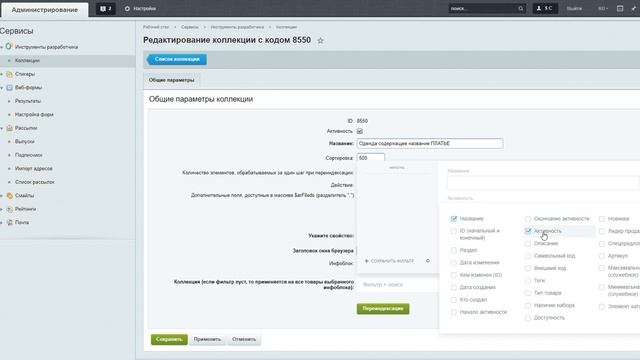
Task: Switch to the Администрирование tab
Action: pos(44,10)
